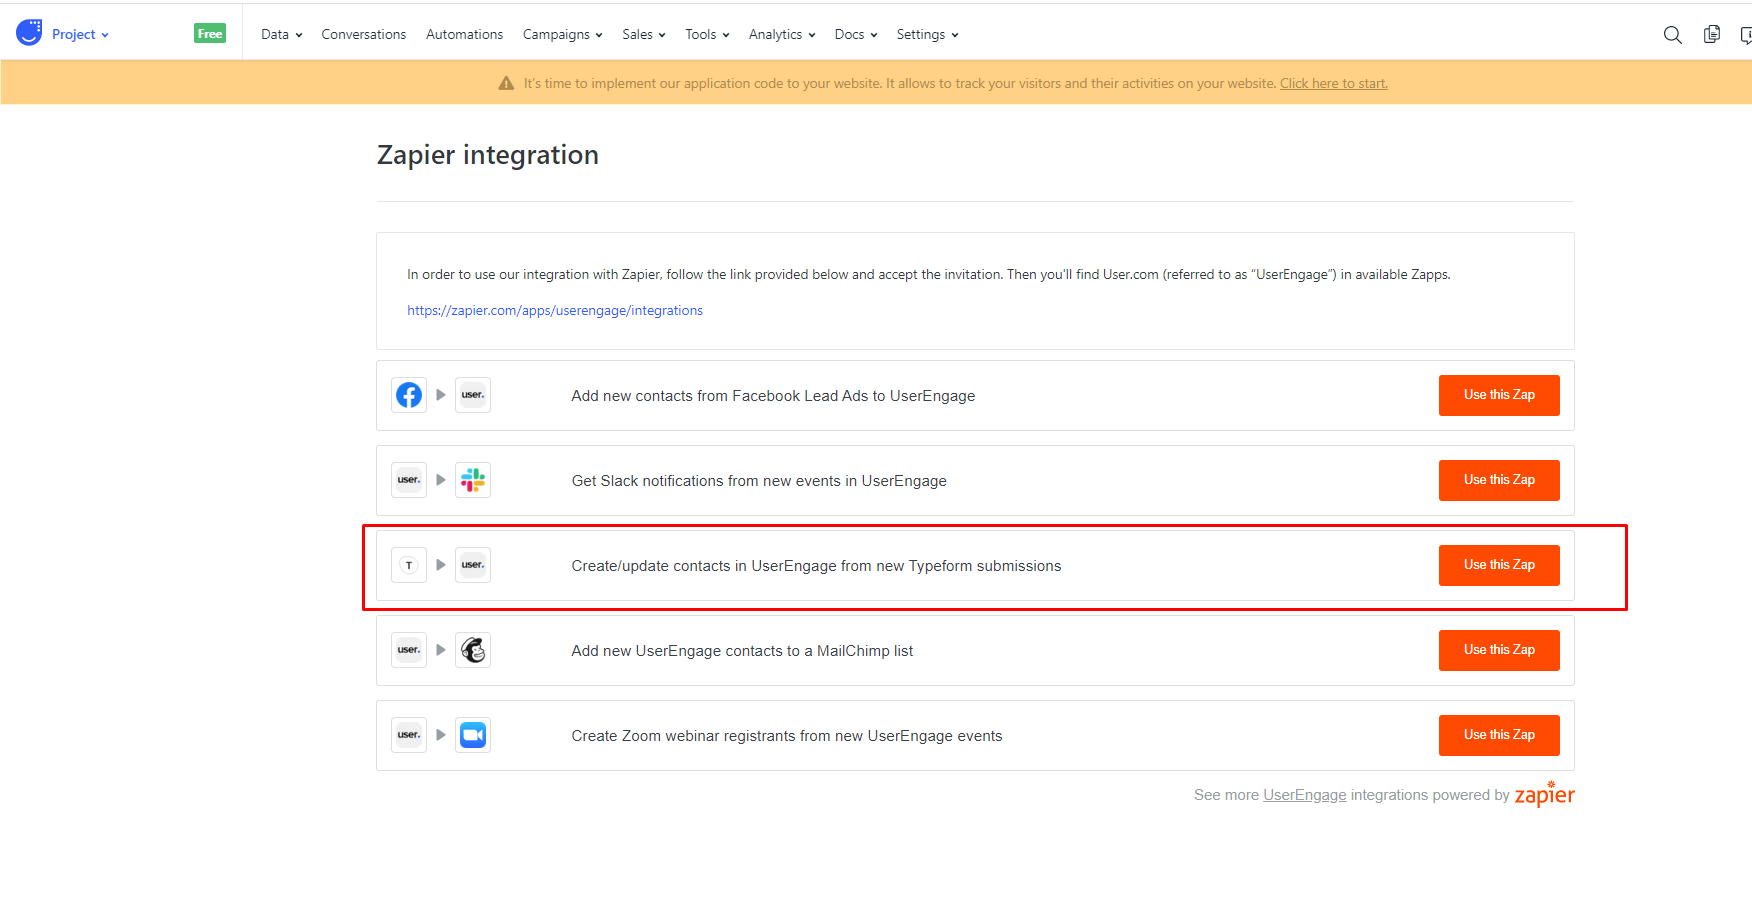Click the 'Zapier integration' page heading

click(x=488, y=155)
